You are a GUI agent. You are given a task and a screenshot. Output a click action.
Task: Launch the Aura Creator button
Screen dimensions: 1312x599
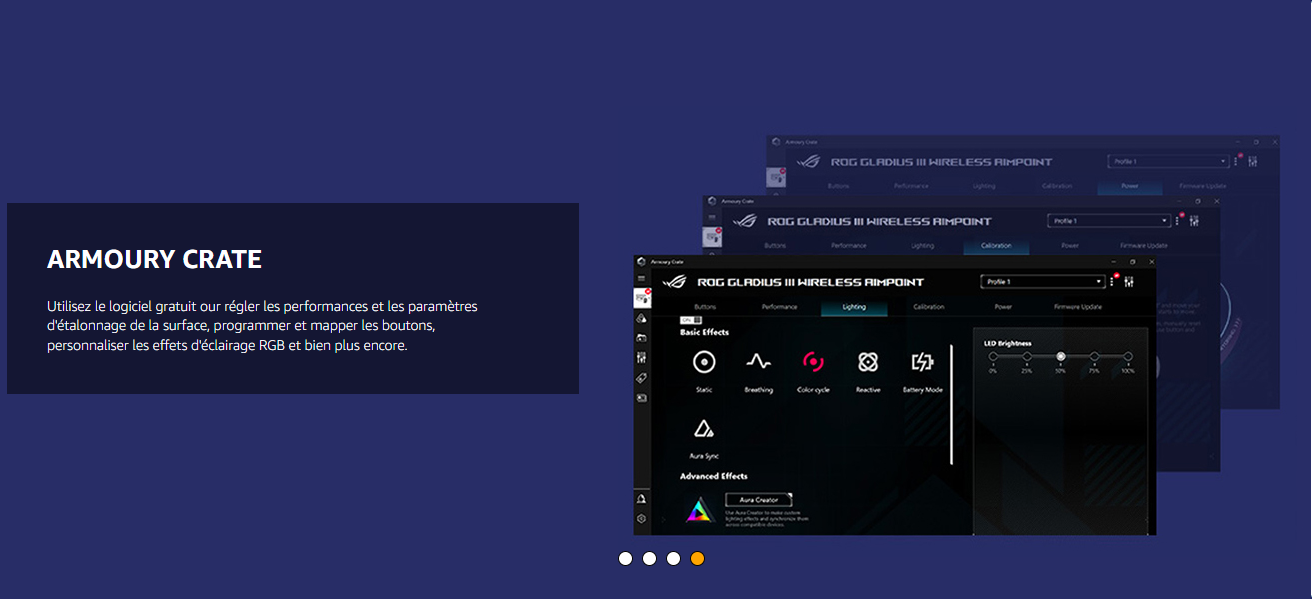coord(759,500)
